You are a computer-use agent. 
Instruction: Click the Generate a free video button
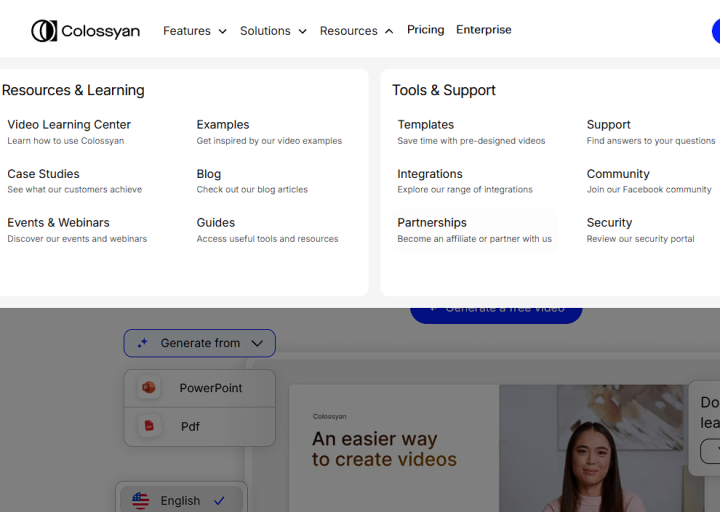tap(496, 312)
